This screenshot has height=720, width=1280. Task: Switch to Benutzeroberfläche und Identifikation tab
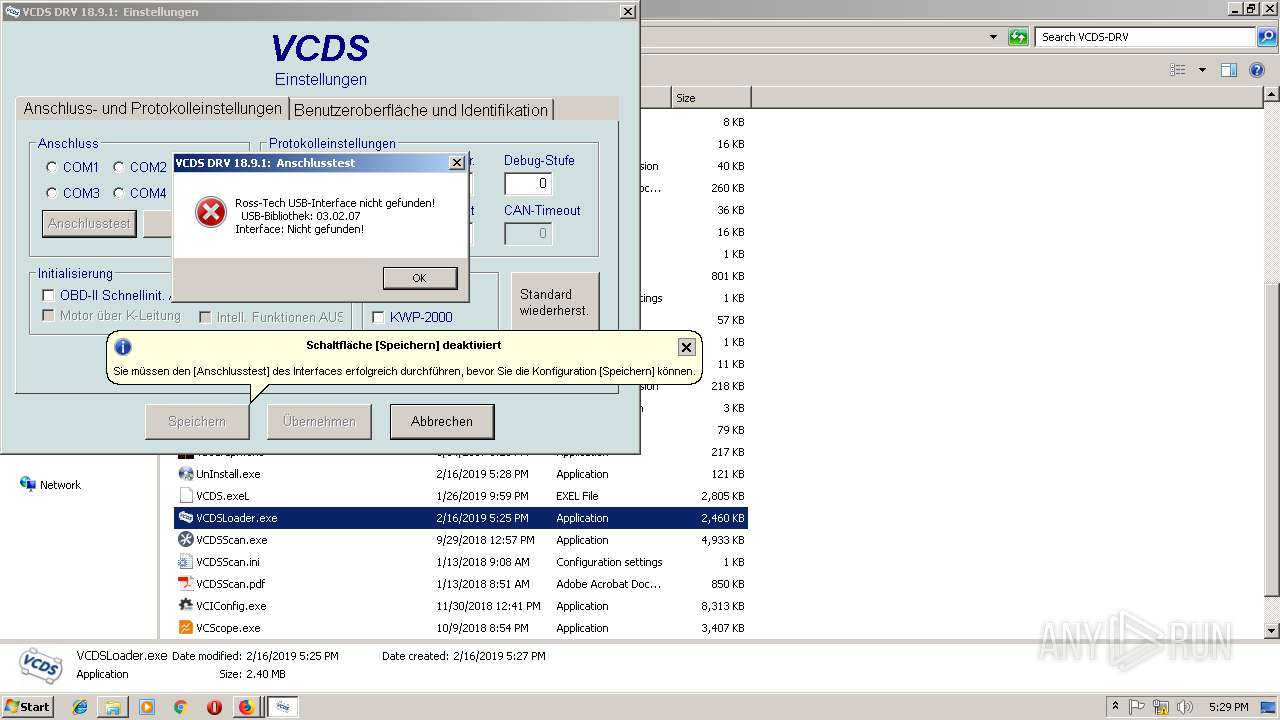coord(421,110)
